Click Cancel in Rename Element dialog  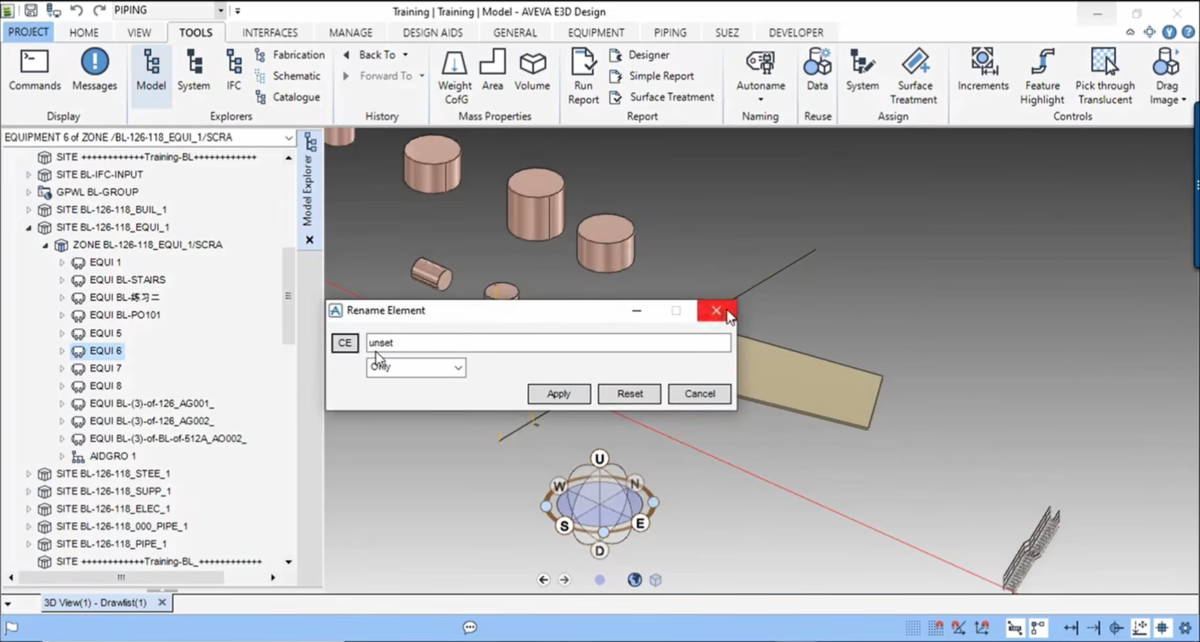700,394
